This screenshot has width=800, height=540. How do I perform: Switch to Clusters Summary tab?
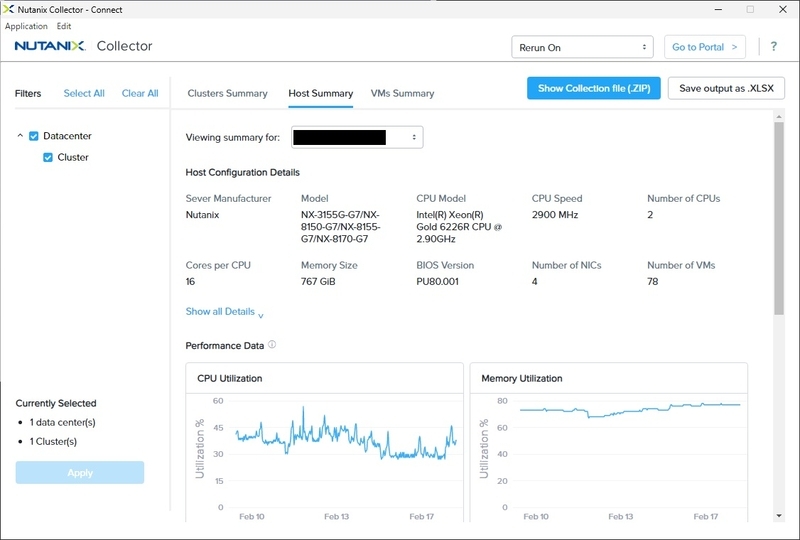[x=227, y=93]
